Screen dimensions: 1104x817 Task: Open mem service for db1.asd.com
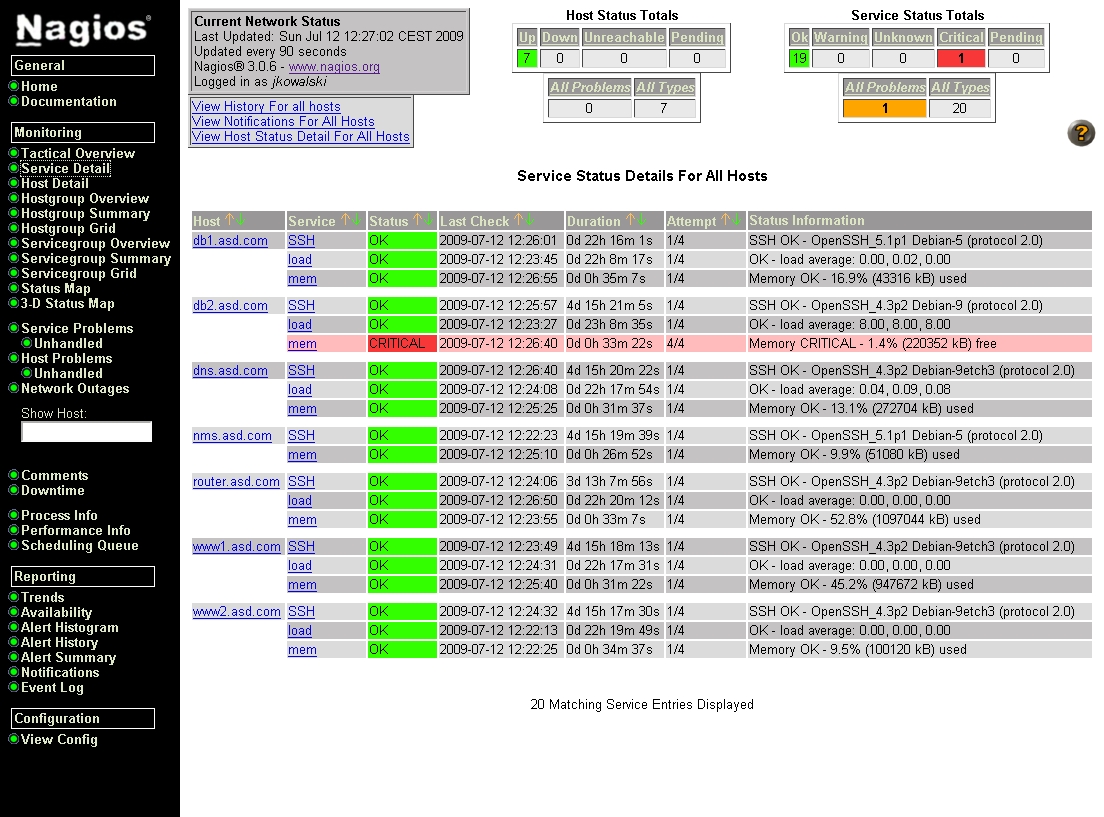[x=302, y=279]
